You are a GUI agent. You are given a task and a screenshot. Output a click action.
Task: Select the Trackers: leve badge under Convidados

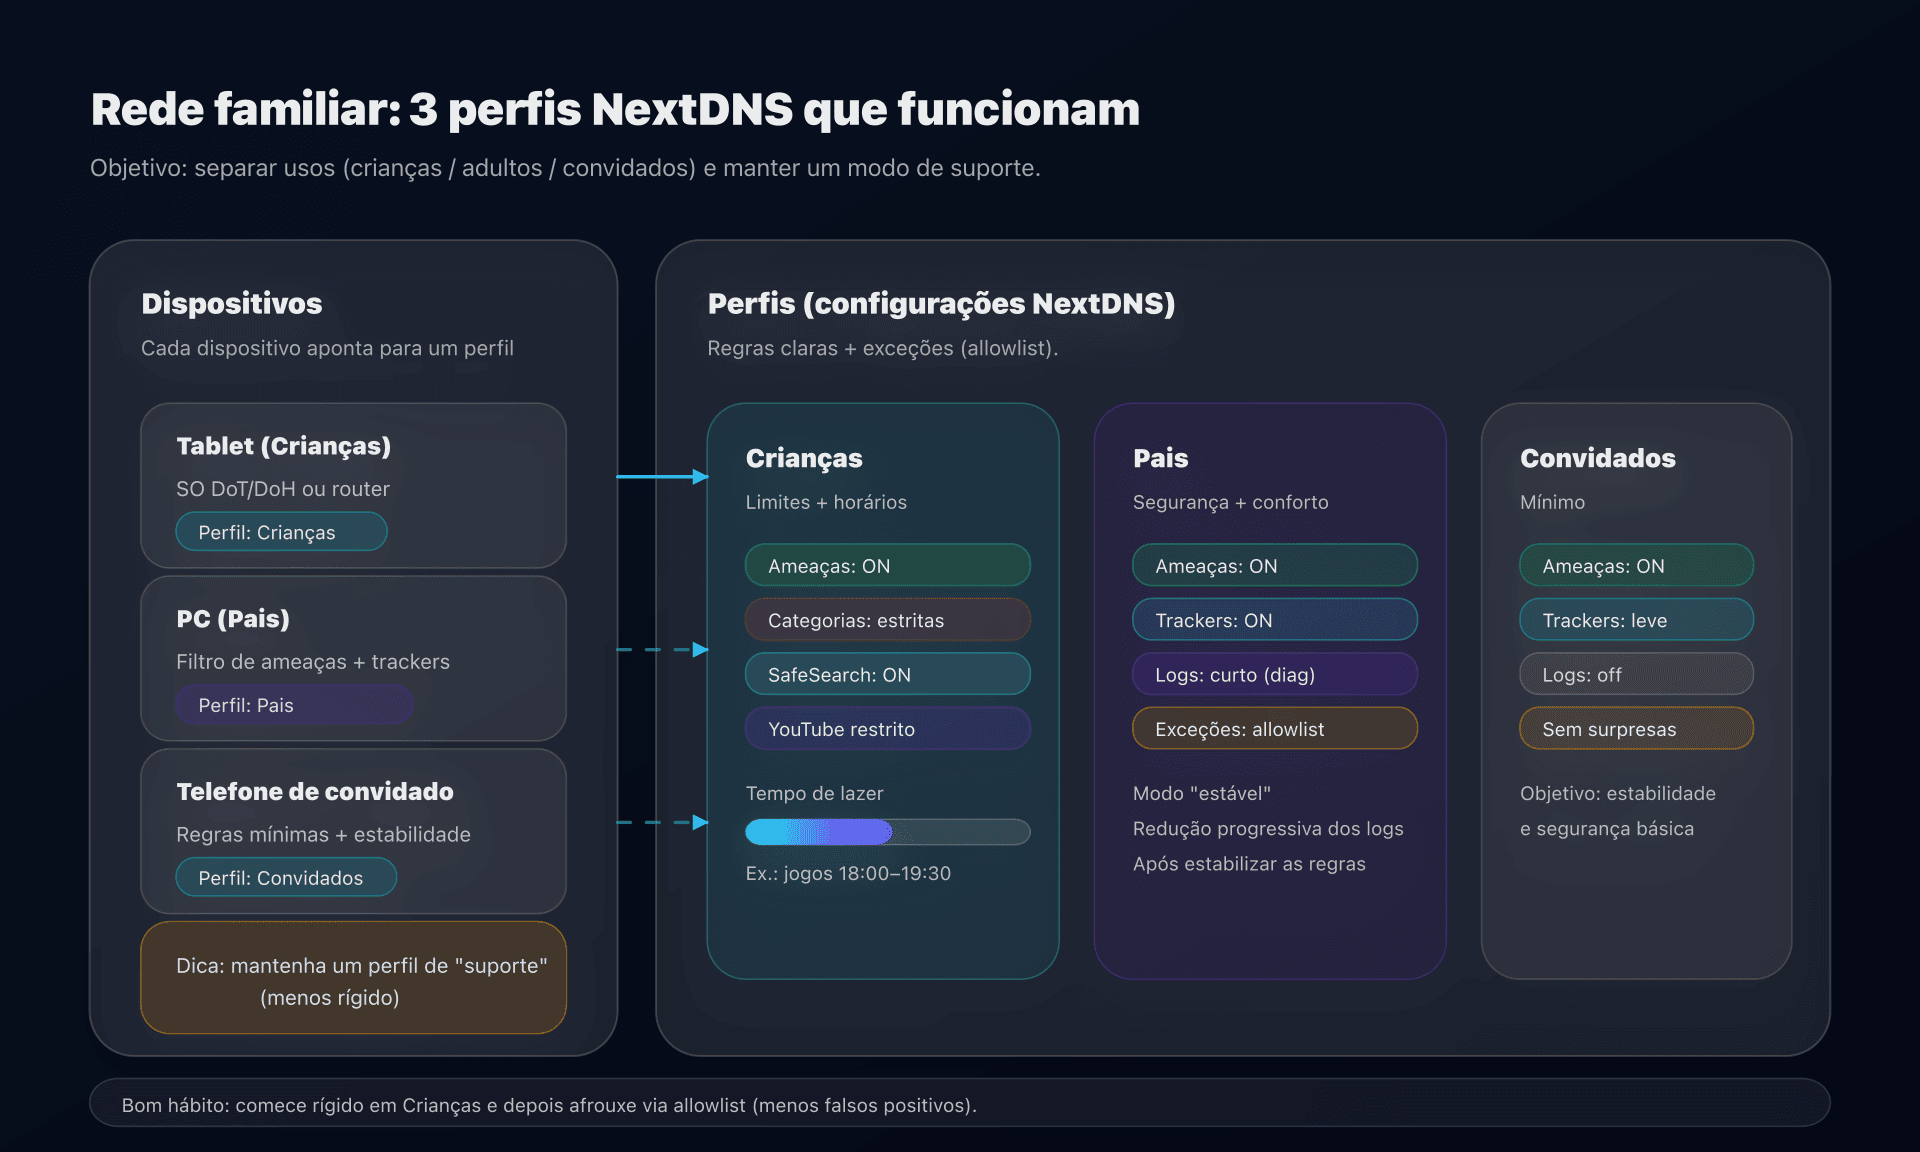pos(1635,620)
